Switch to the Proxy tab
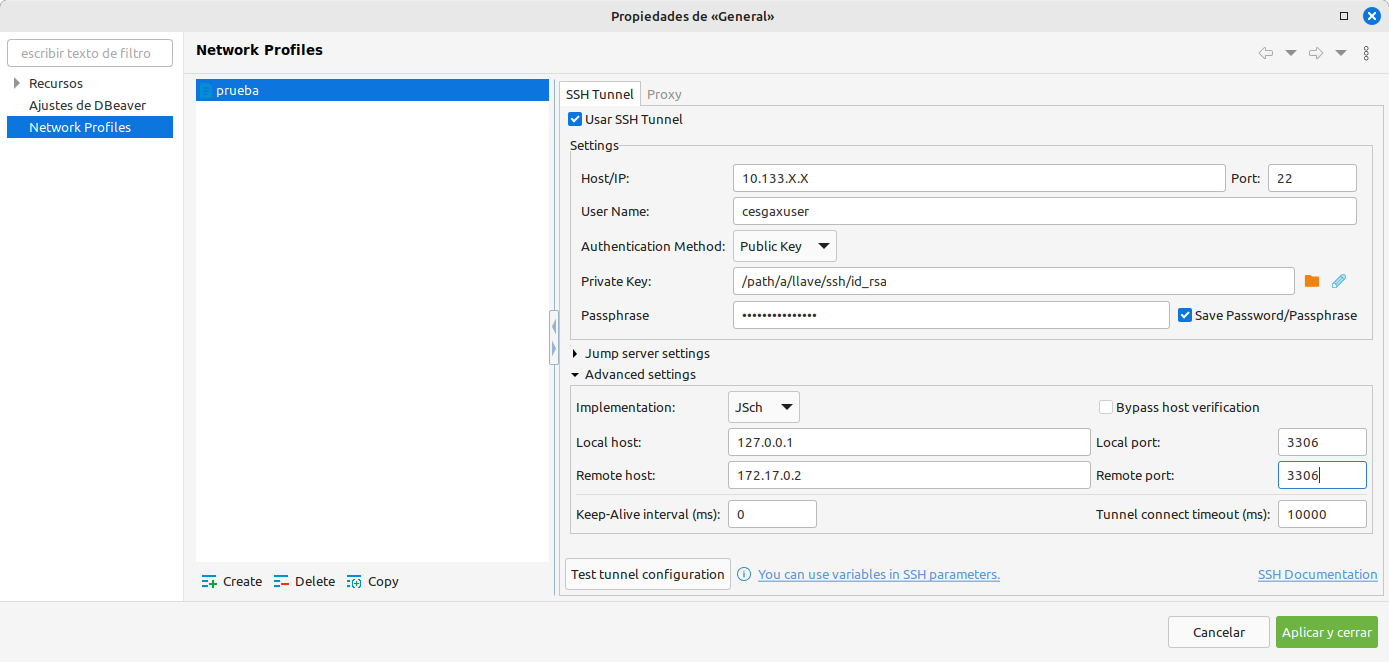The height and width of the screenshot is (662, 1389). [x=664, y=94]
